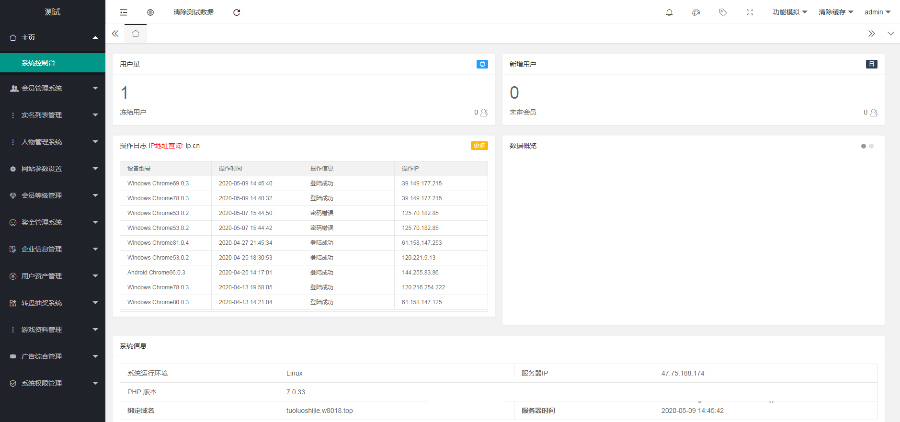Viewport: 900px width, 422px height.
Task: Select the highlighted green sidebar submenu item
Action: coord(52,62)
